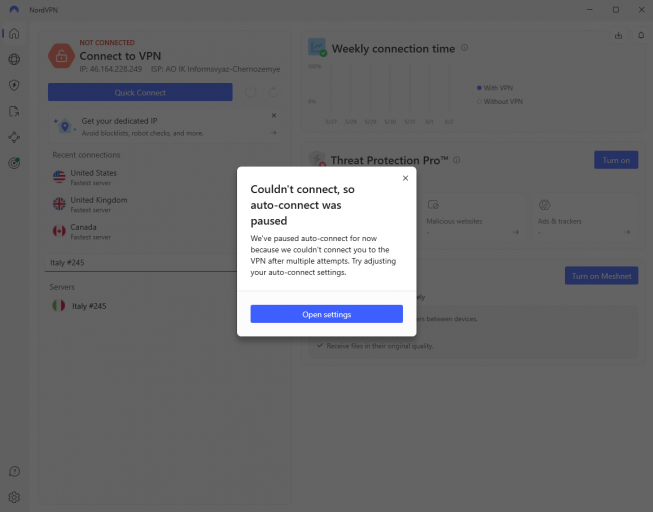Click the download updates icon
Viewport: 653px width, 512px height.
[x=618, y=35]
